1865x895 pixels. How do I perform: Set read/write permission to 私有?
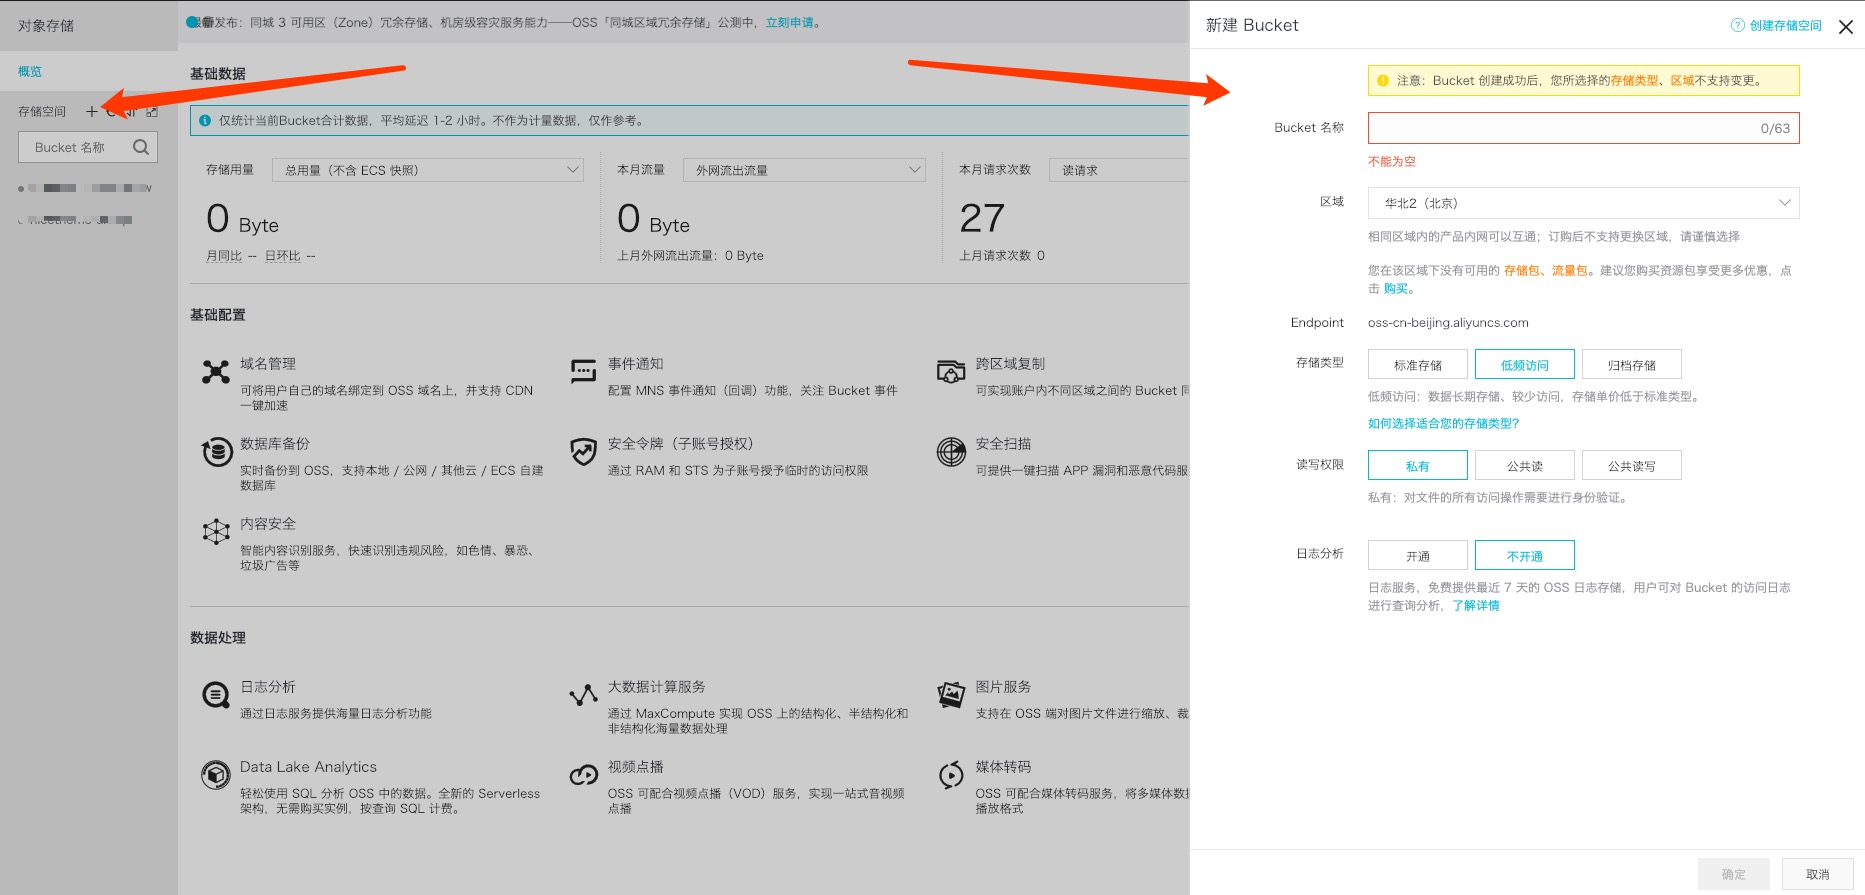point(1417,465)
